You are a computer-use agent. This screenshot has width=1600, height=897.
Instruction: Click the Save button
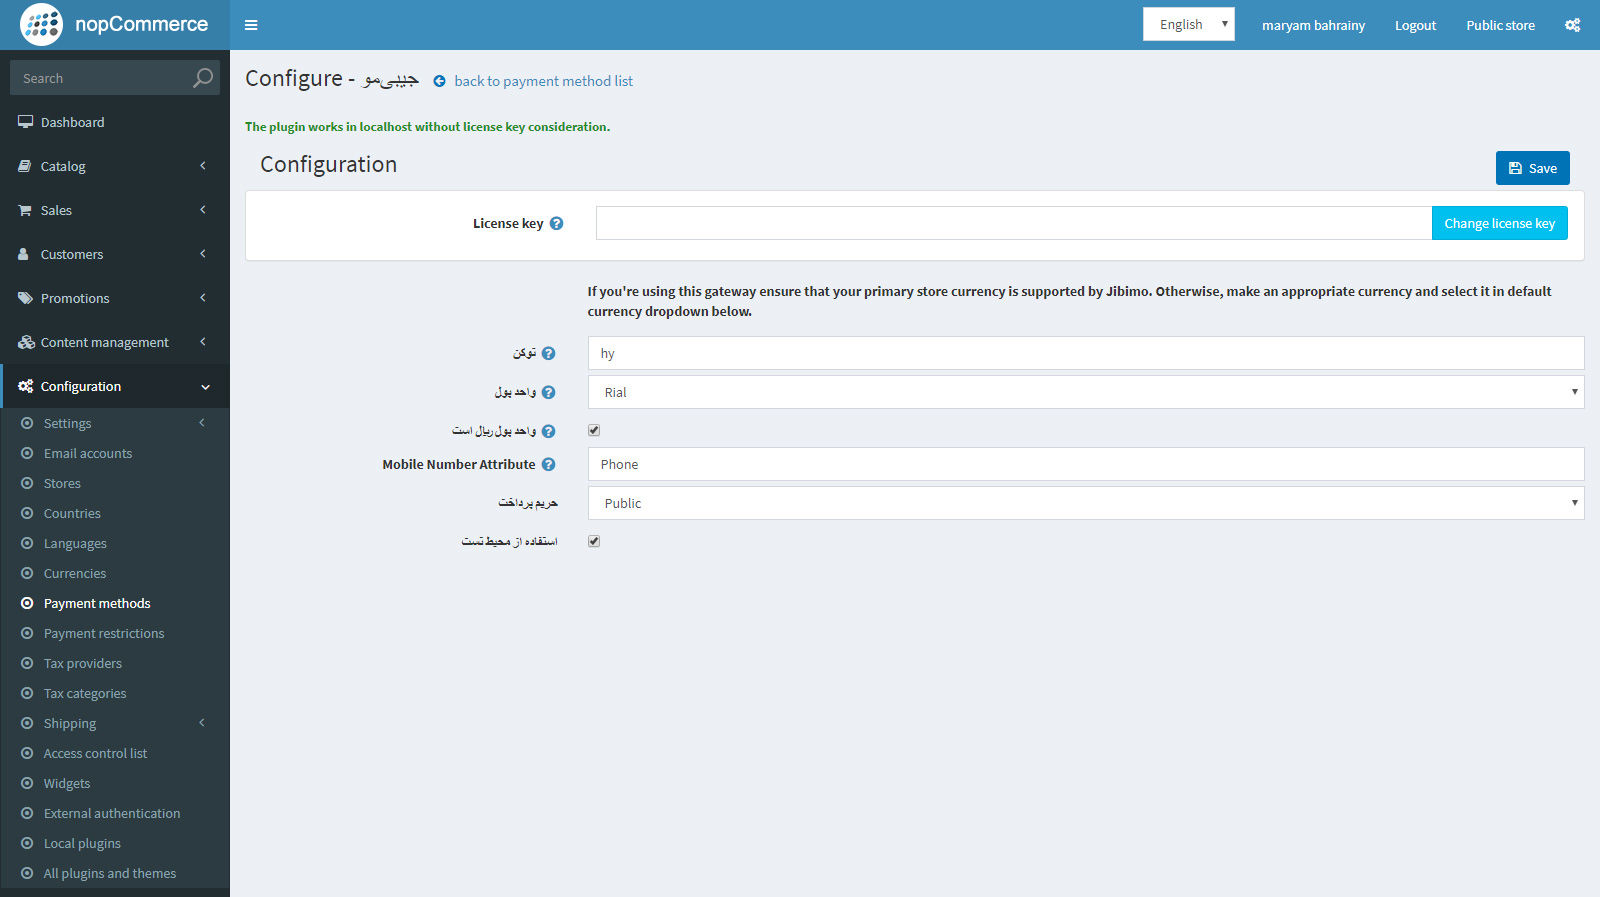tap(1532, 168)
